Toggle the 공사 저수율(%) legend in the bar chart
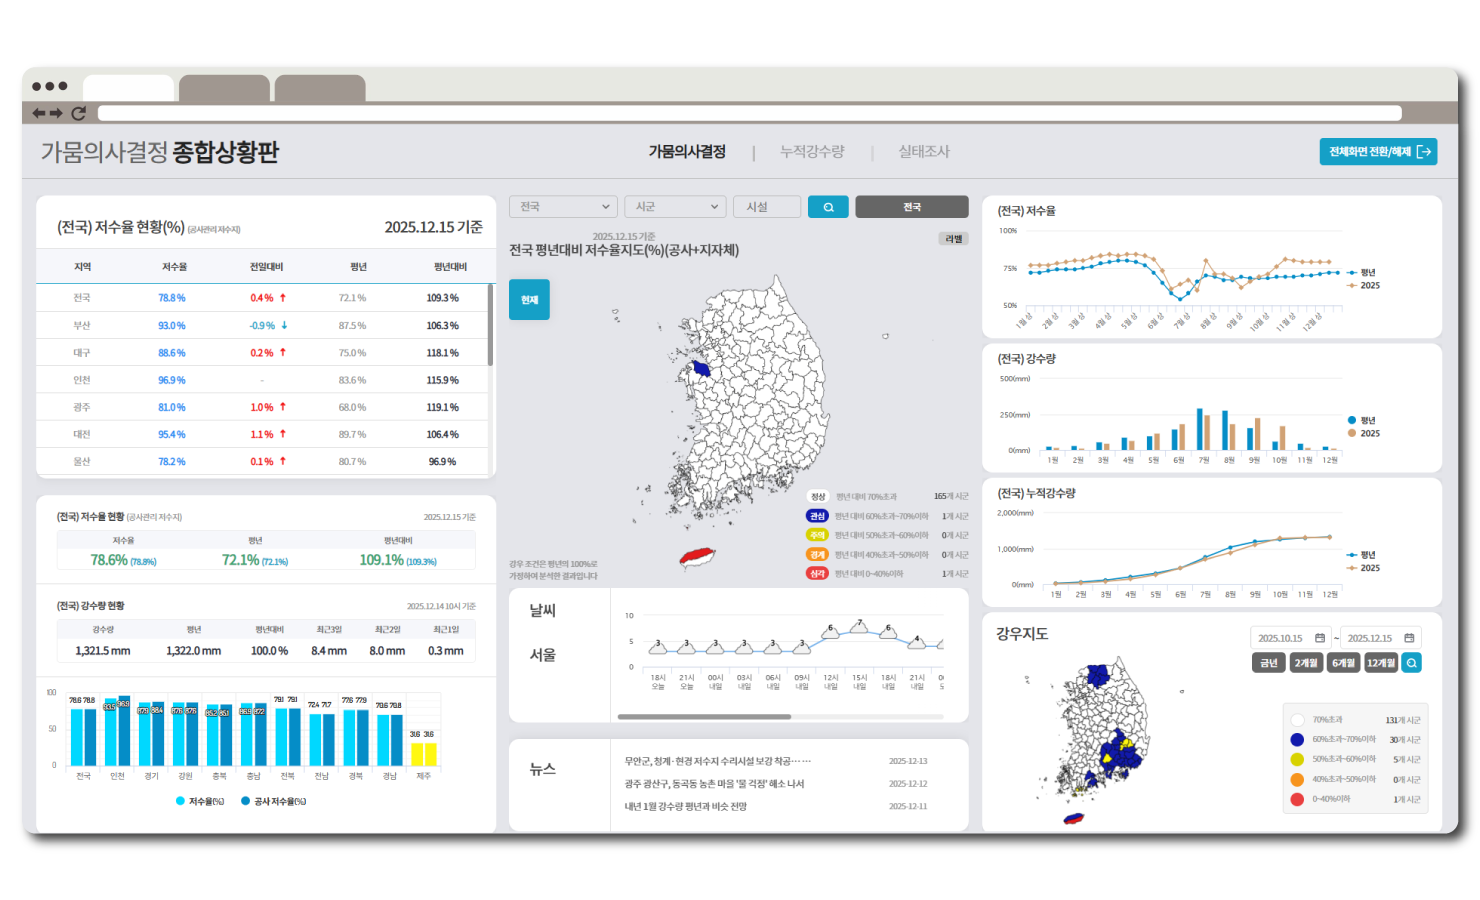 [245, 801]
